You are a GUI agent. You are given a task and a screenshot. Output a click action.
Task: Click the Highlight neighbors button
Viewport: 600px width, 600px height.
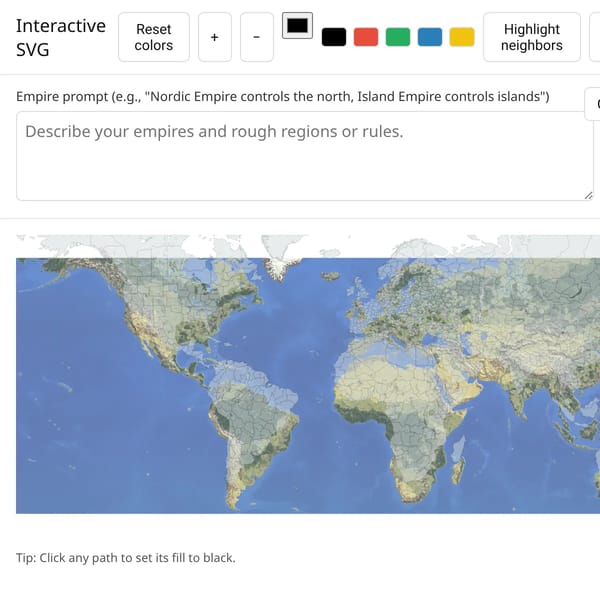(532, 37)
